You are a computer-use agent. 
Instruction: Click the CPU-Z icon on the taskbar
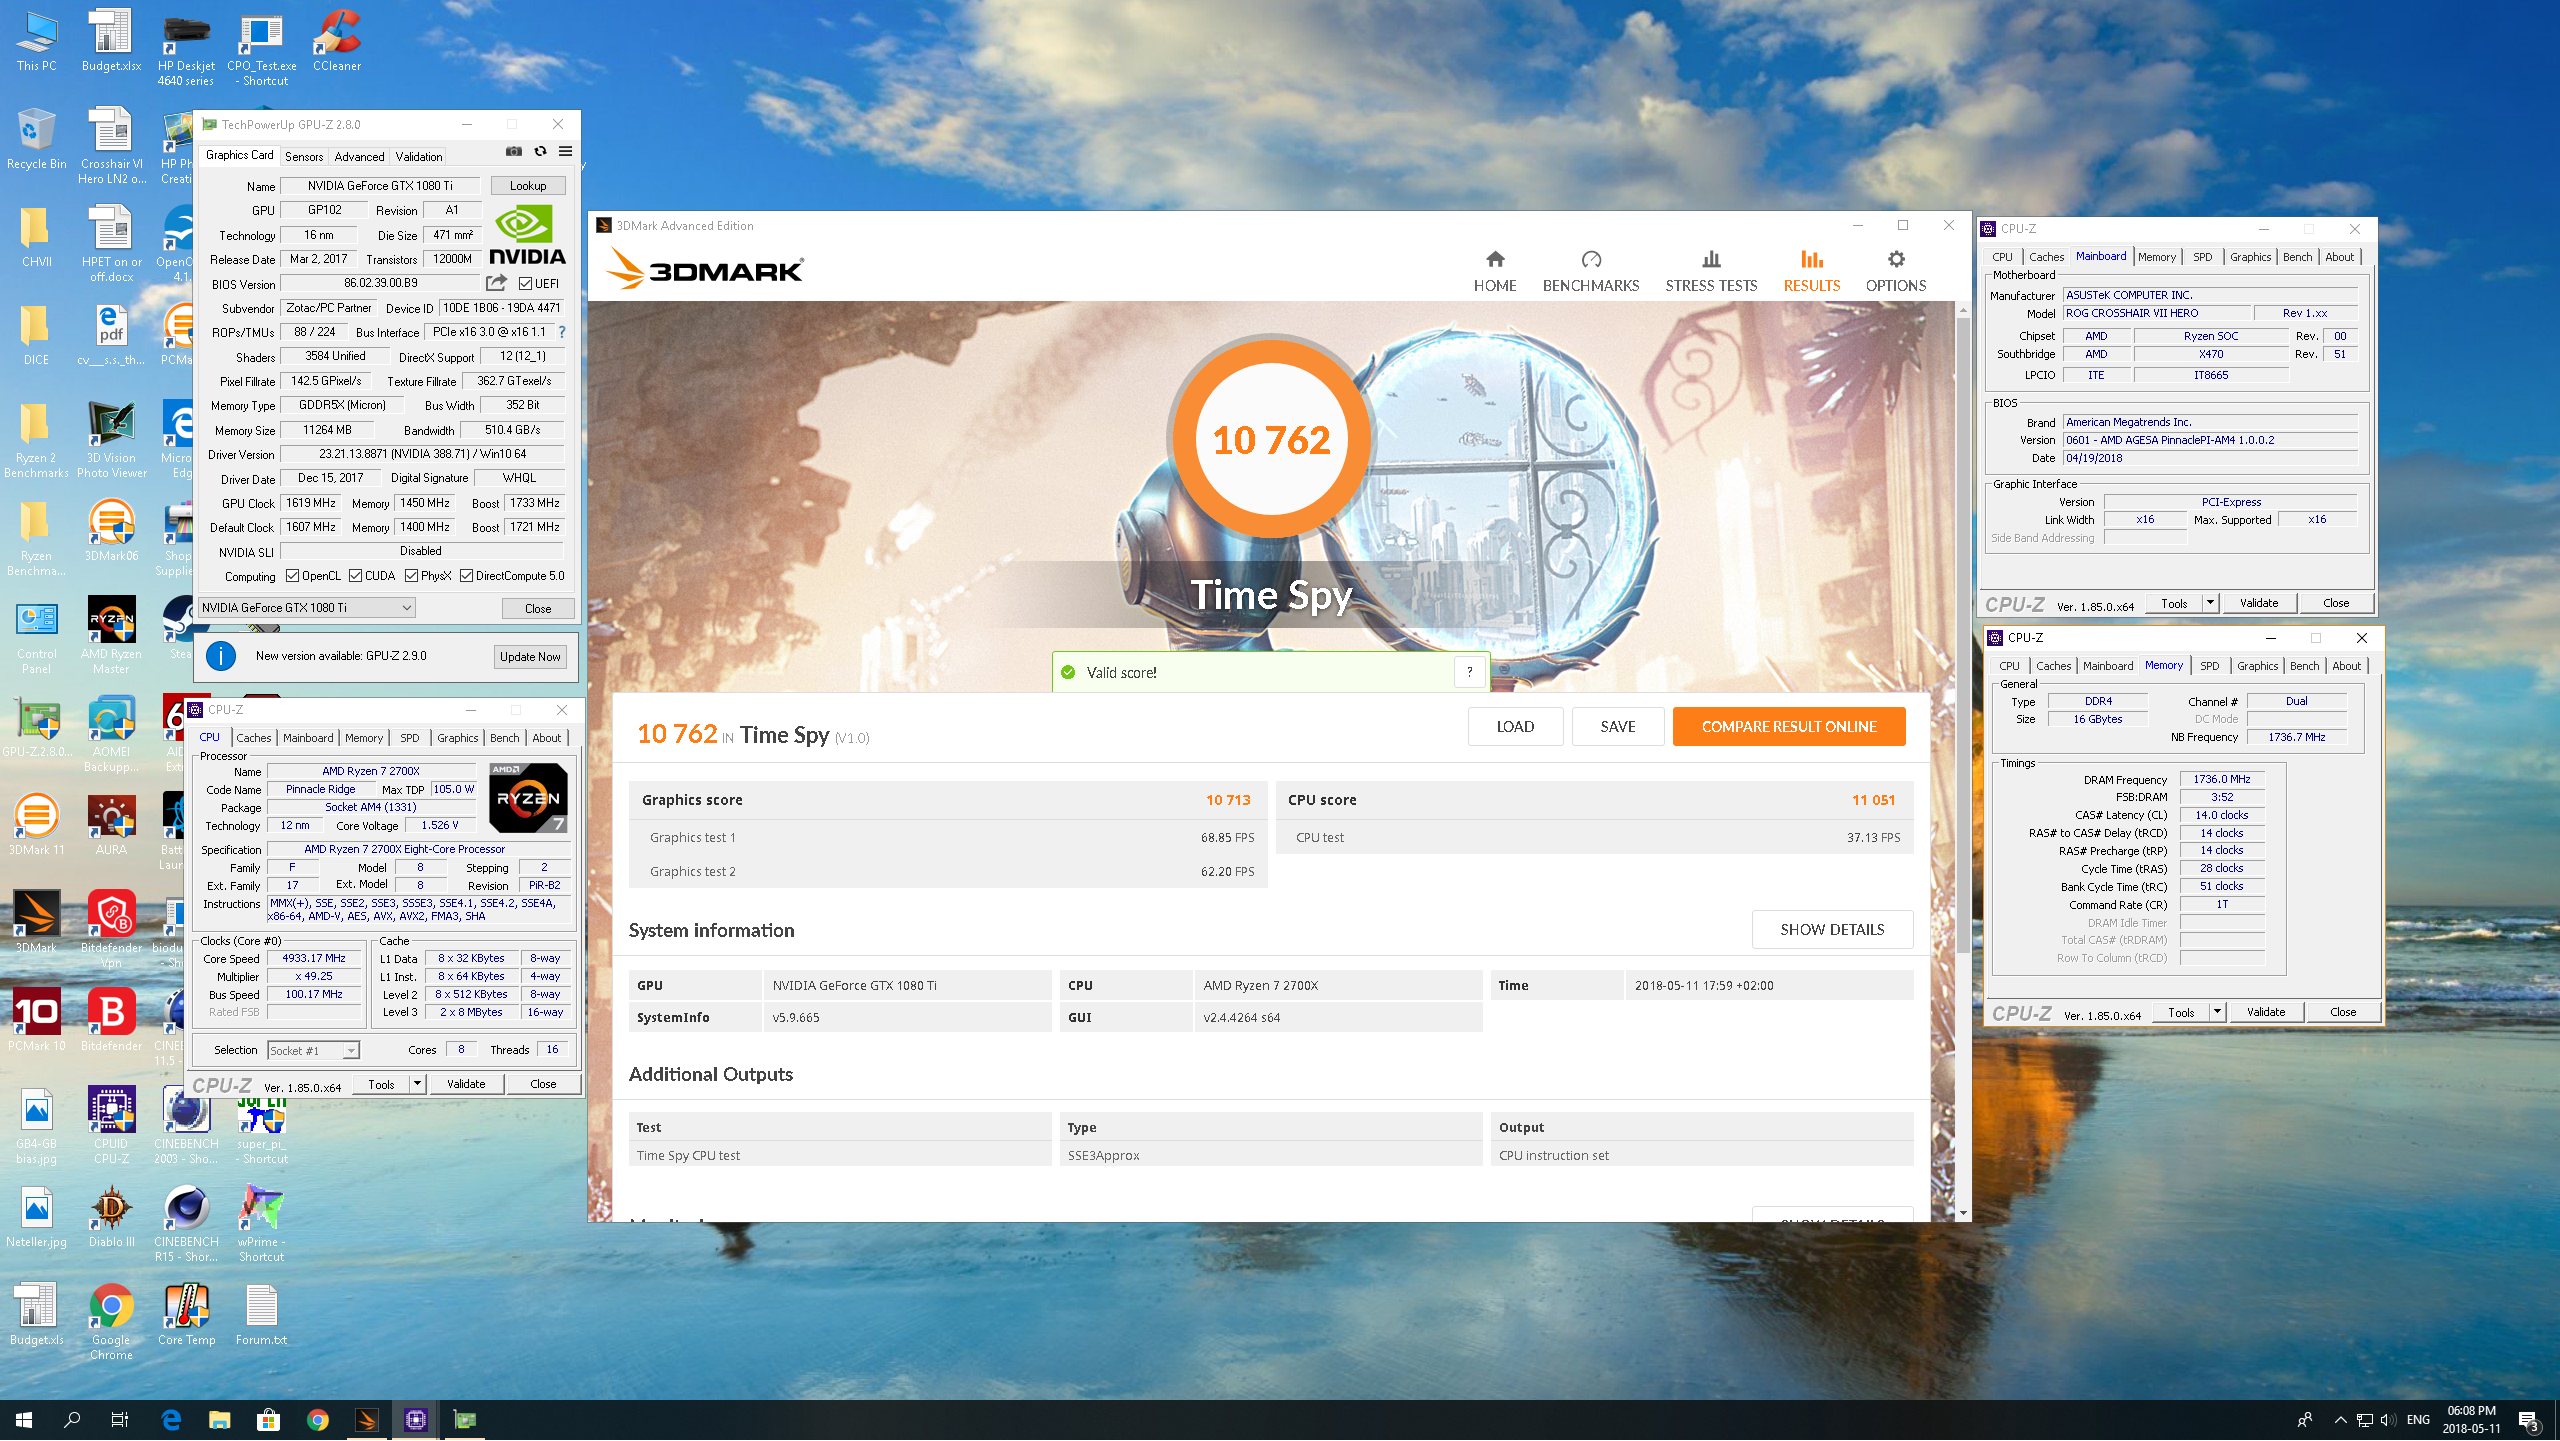coord(416,1419)
